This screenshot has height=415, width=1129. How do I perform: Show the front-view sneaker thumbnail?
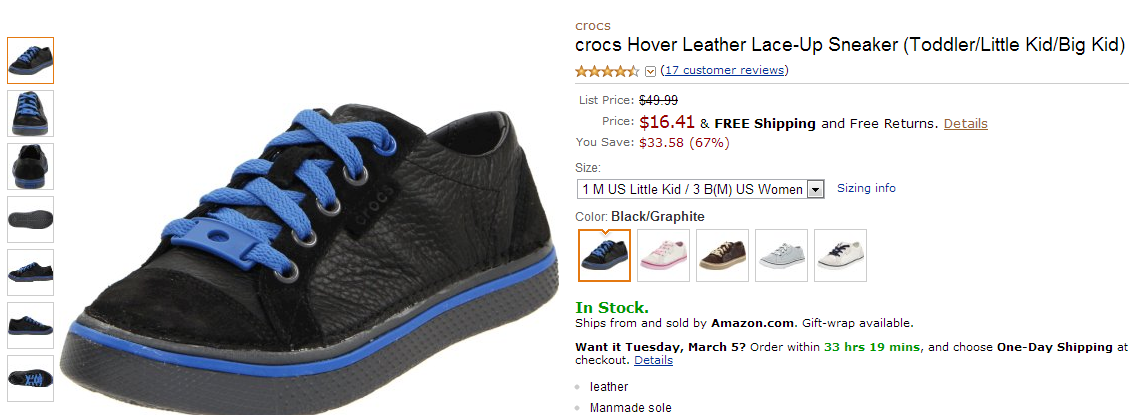(x=30, y=113)
